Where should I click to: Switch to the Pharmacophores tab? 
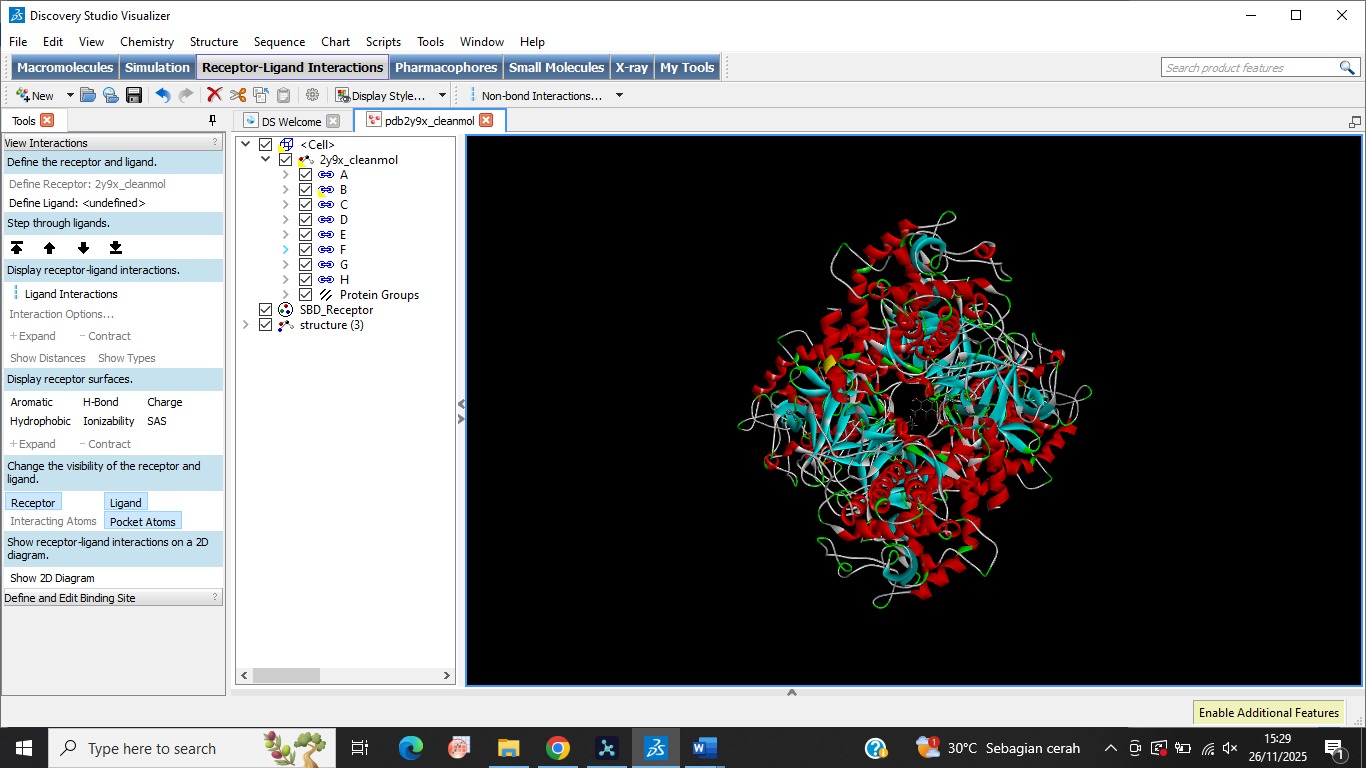click(x=446, y=67)
